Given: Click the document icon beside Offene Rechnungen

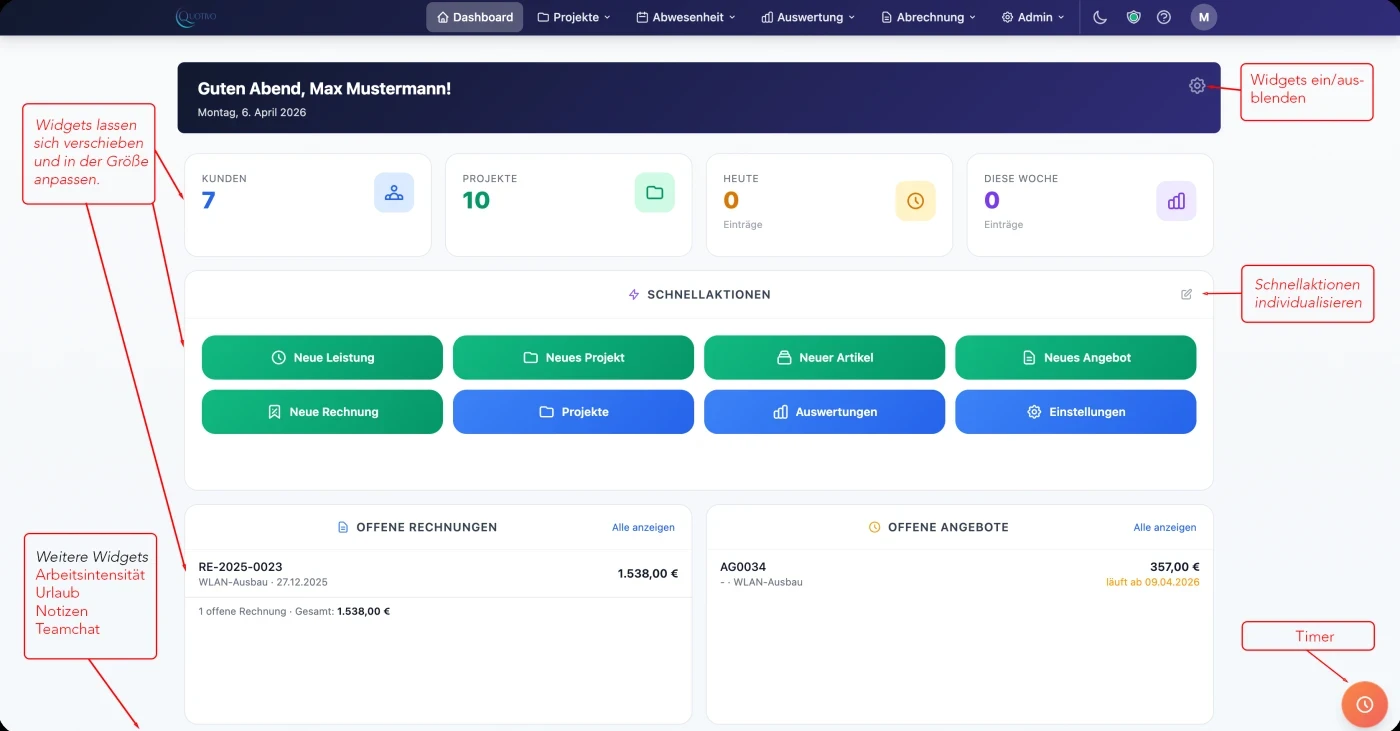Looking at the screenshot, I should tap(343, 527).
